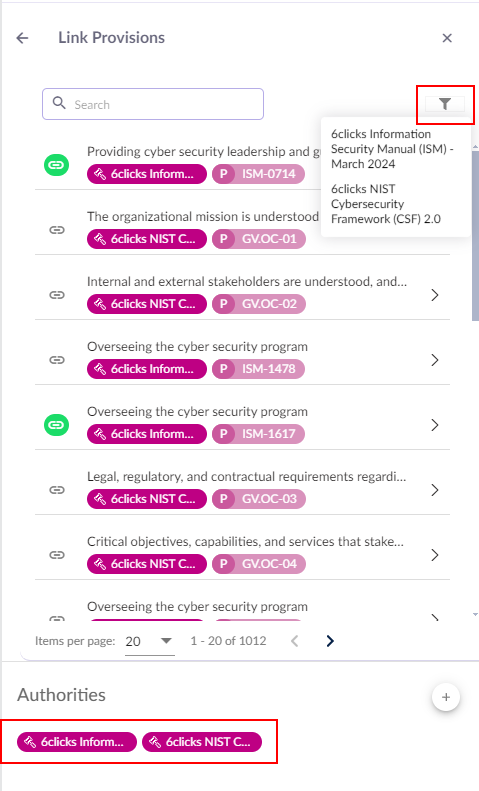The width and height of the screenshot is (479, 791).
Task: Go to the next page of provisions
Action: [330, 641]
